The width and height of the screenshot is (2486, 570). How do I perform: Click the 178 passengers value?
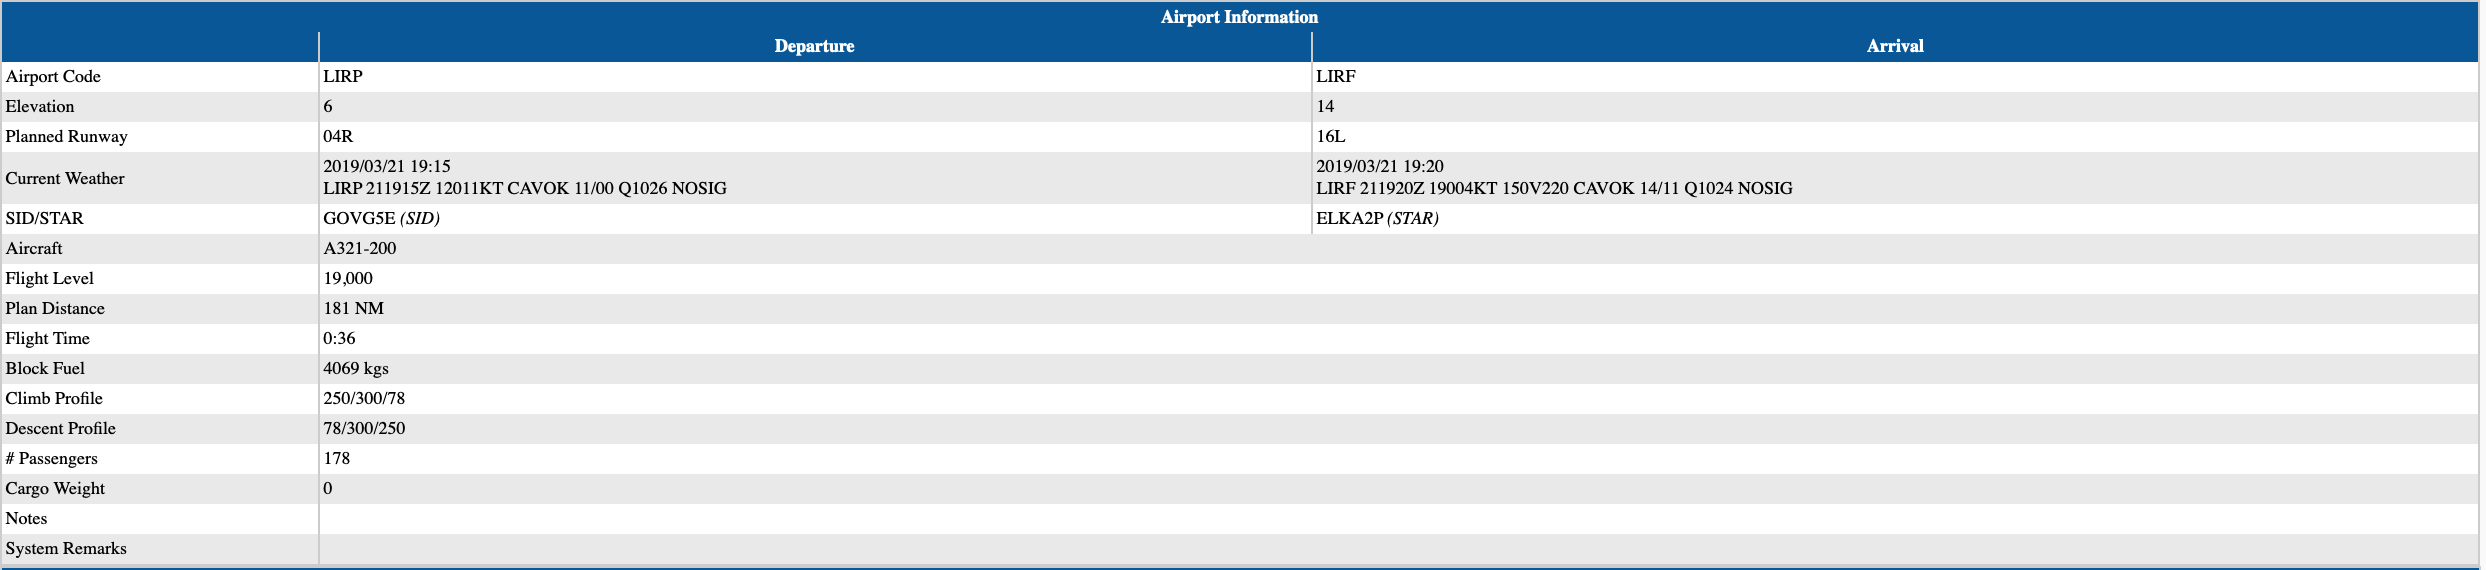point(337,458)
